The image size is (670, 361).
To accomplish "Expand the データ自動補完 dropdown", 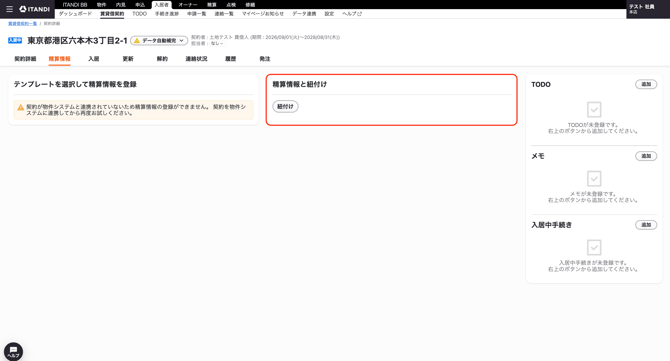I will coord(159,41).
